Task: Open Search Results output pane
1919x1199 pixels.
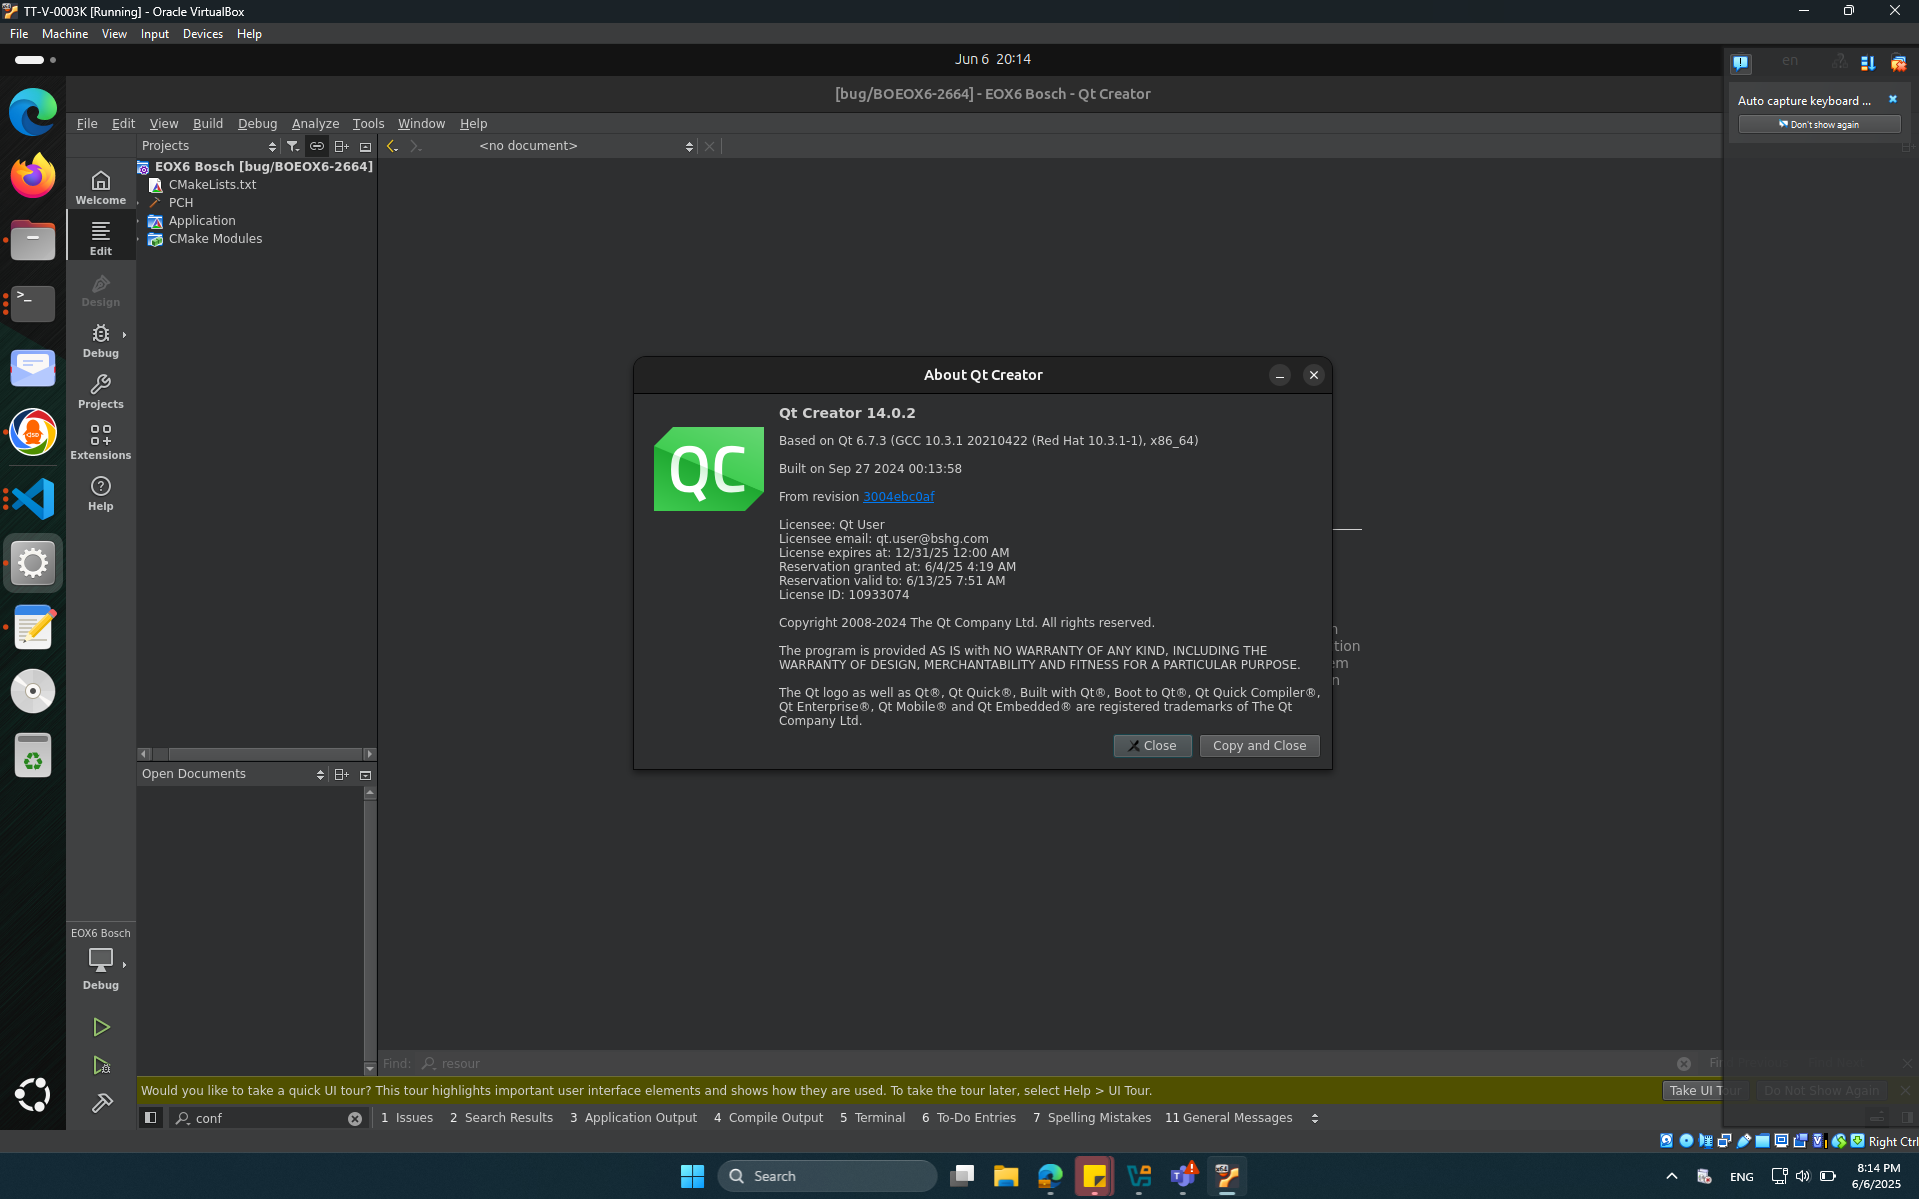Action: point(501,1118)
